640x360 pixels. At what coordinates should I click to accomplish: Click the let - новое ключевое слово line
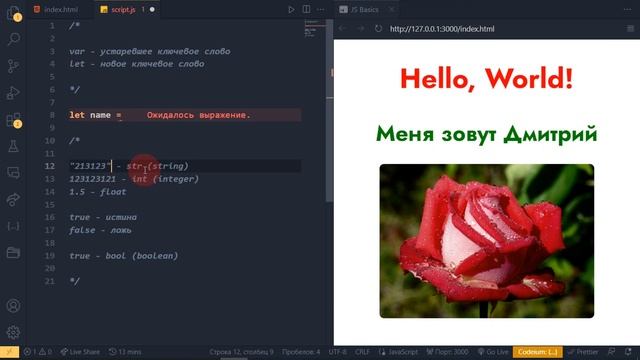coord(137,64)
